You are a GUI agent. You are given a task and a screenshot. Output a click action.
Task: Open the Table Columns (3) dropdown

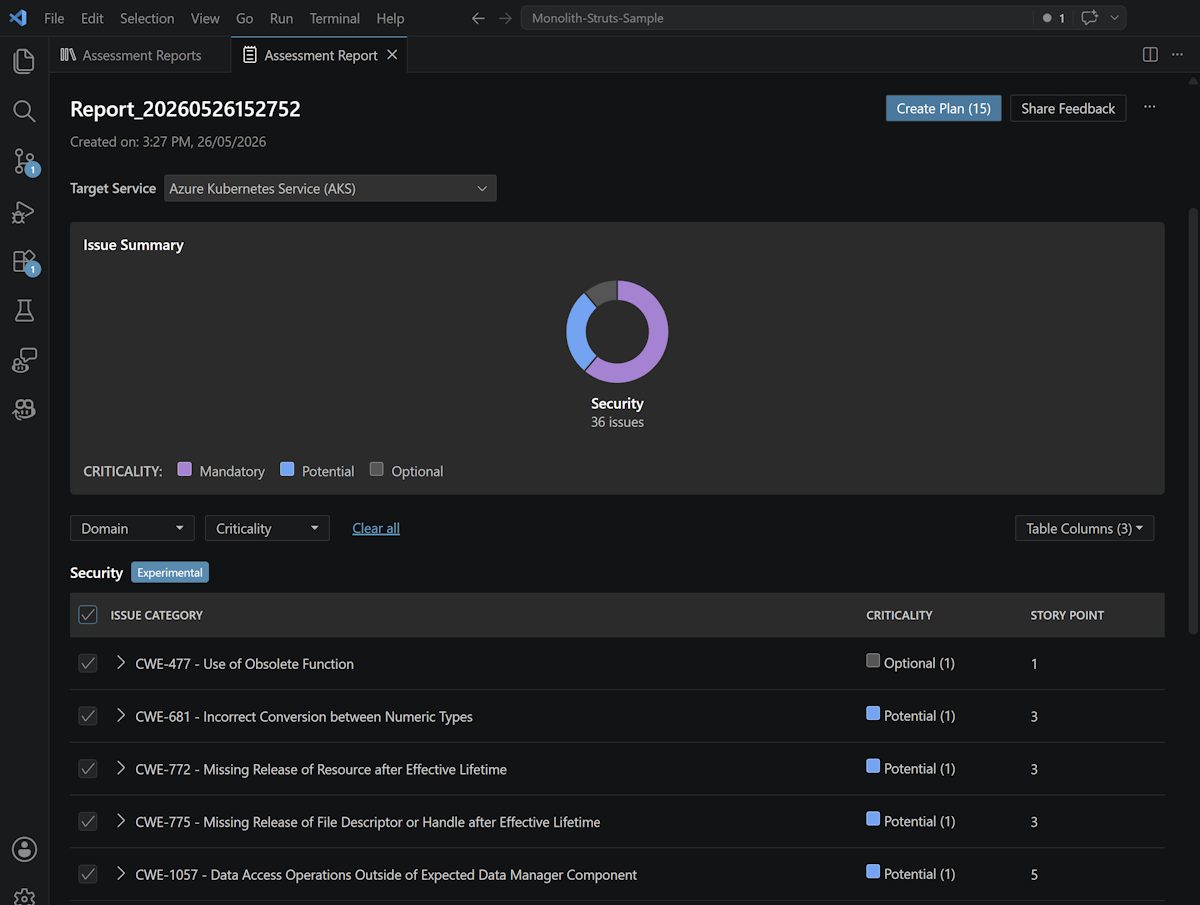point(1084,528)
